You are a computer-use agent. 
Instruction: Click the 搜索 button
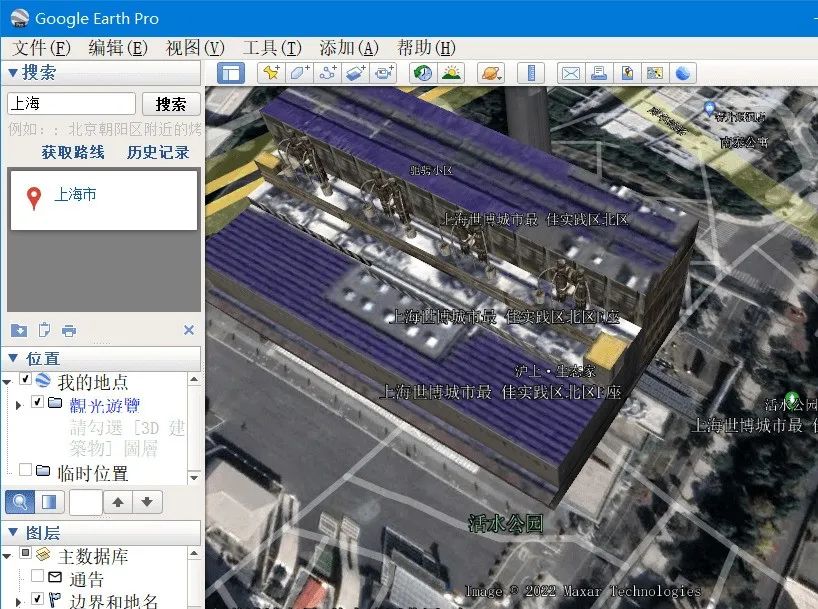pyautogui.click(x=170, y=104)
